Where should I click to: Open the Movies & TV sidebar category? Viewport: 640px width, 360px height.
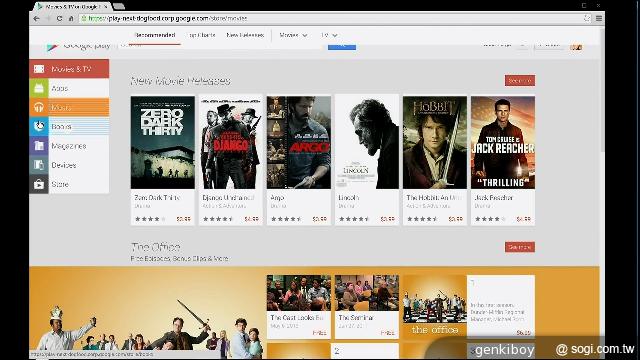point(69,69)
